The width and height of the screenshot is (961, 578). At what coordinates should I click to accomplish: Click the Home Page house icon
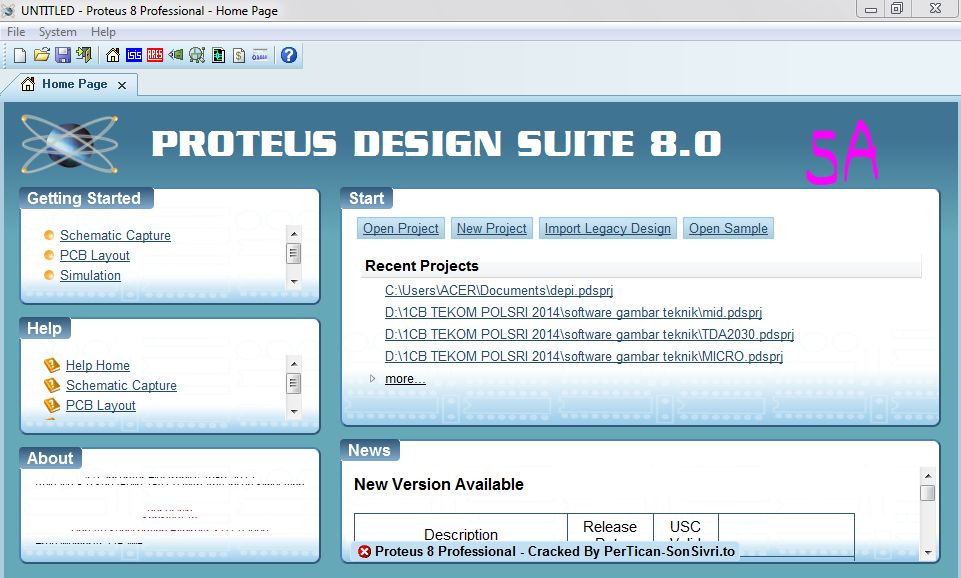tap(112, 55)
